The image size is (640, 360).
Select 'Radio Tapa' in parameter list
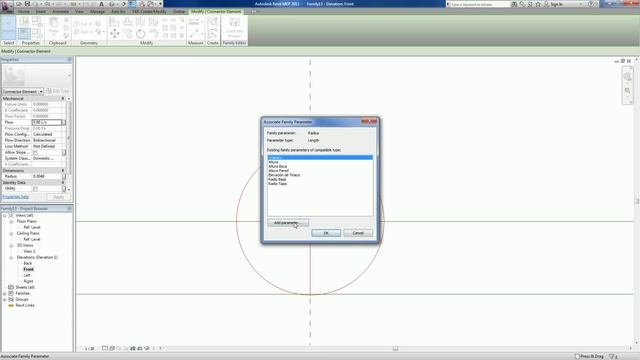277,184
